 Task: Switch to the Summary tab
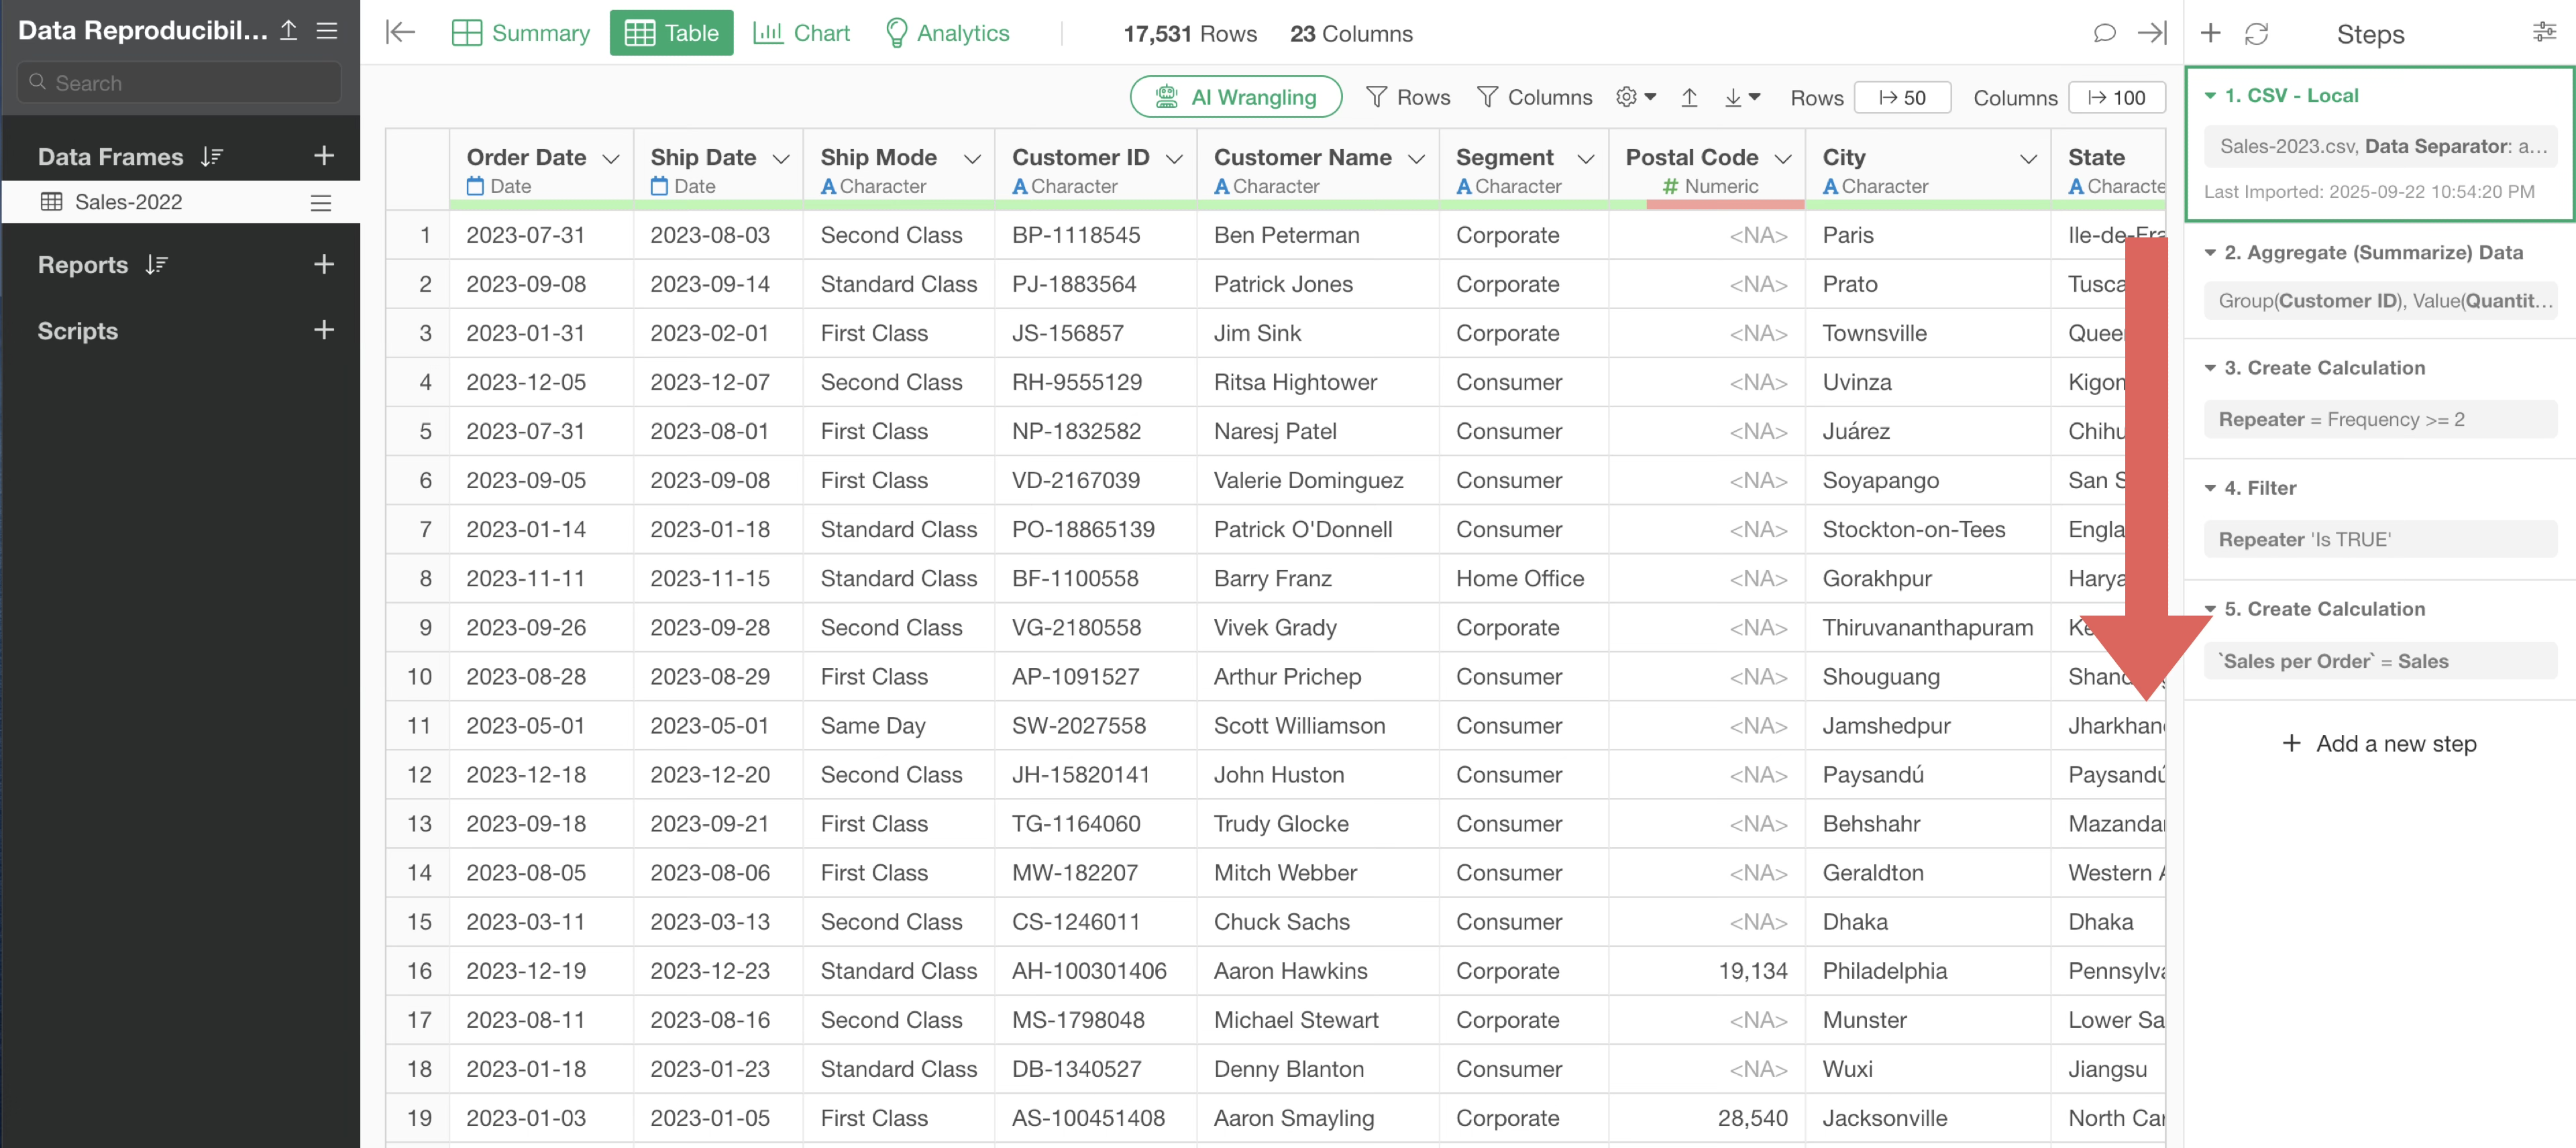pos(521,33)
